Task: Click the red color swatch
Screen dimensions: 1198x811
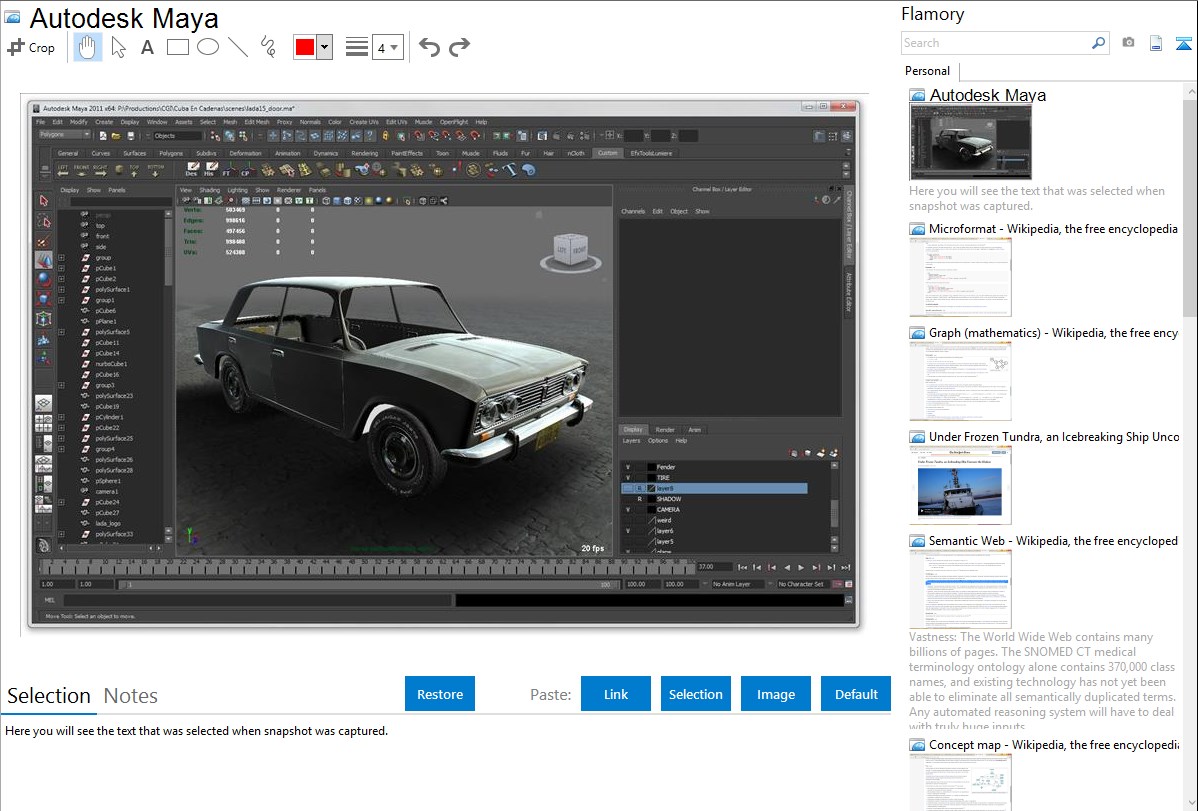Action: (304, 47)
